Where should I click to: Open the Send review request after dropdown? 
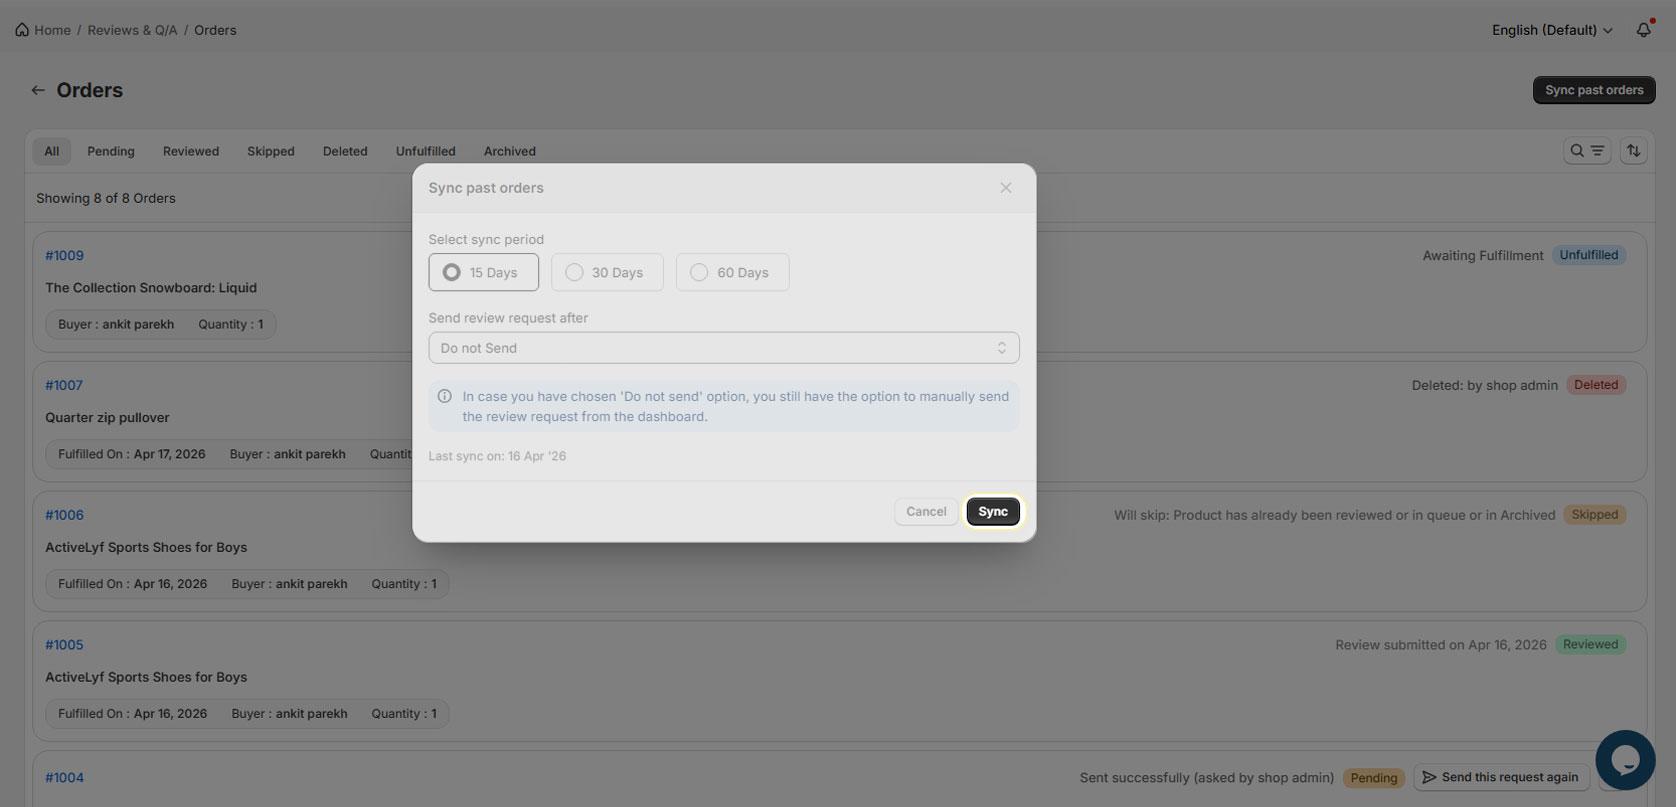[x=724, y=348]
